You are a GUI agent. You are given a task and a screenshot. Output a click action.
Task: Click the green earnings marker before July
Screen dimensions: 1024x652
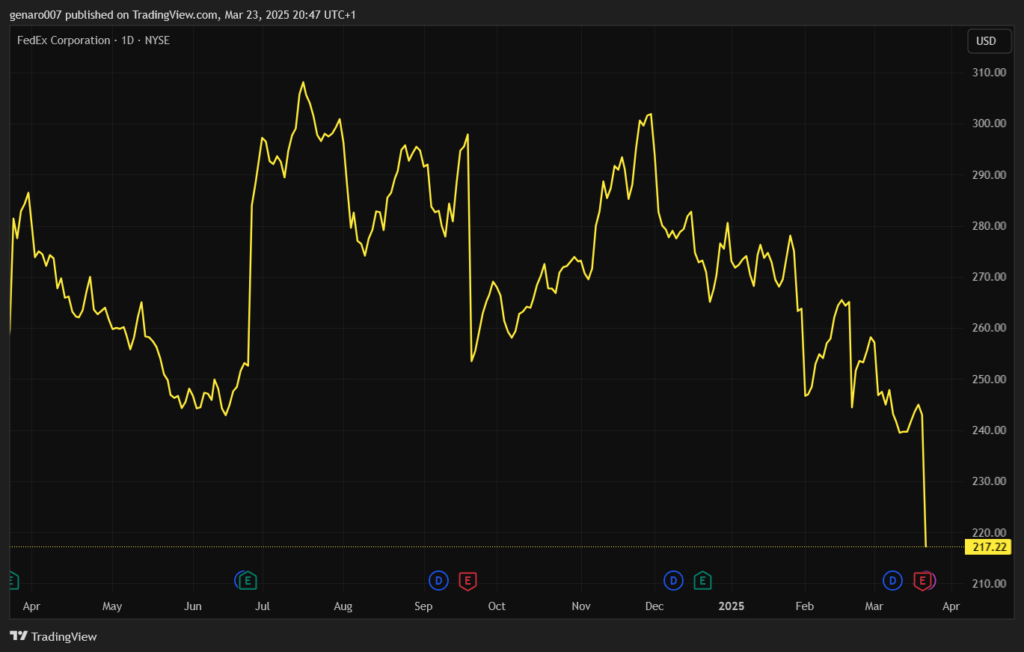pos(247,580)
